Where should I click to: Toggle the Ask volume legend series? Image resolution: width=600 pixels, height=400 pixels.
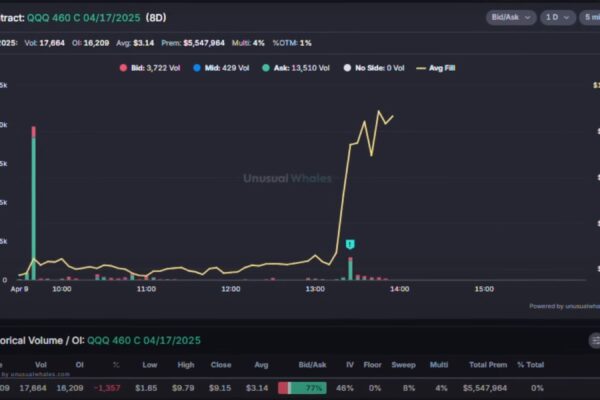(x=295, y=68)
